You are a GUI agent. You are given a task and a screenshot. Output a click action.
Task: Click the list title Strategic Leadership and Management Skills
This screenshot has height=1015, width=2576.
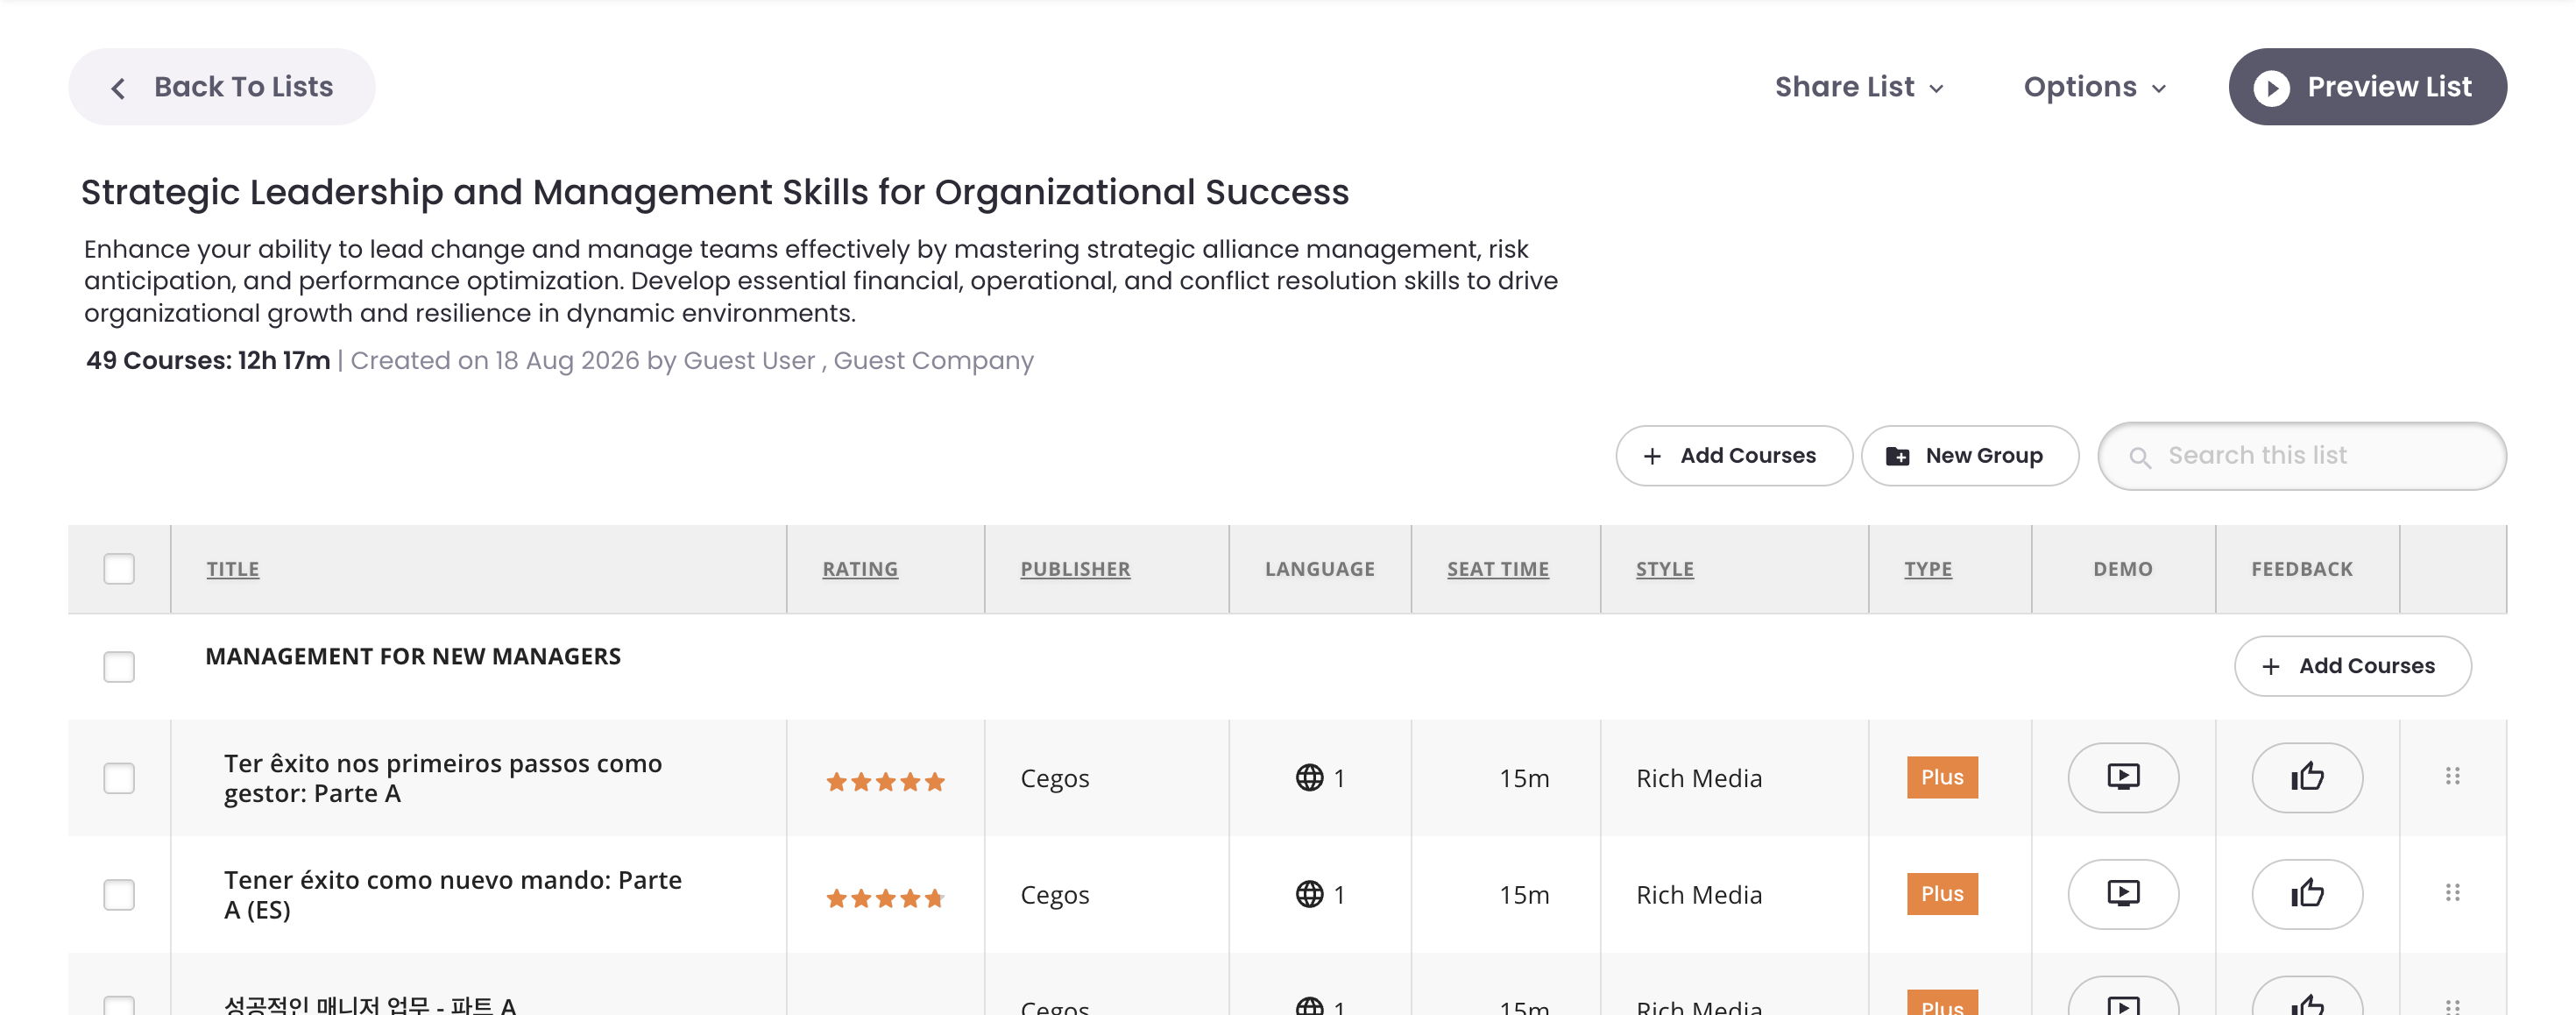point(715,192)
